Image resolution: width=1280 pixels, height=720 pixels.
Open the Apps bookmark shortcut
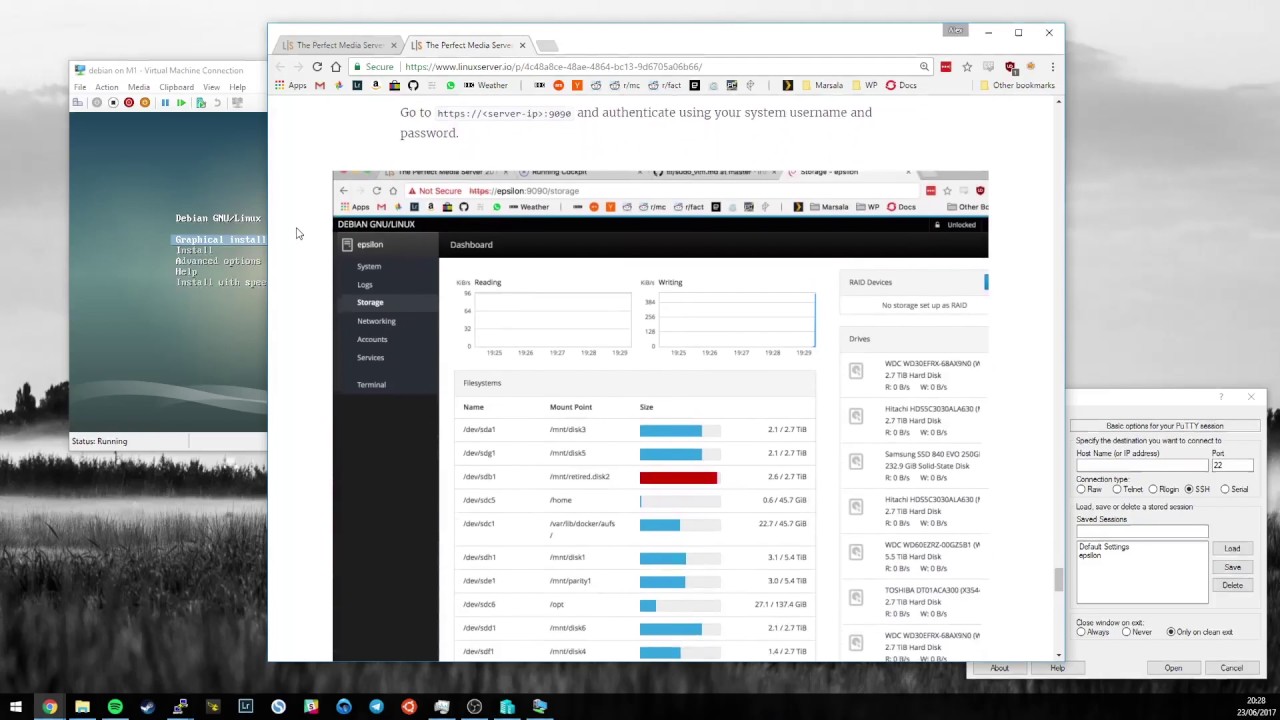pyautogui.click(x=291, y=86)
